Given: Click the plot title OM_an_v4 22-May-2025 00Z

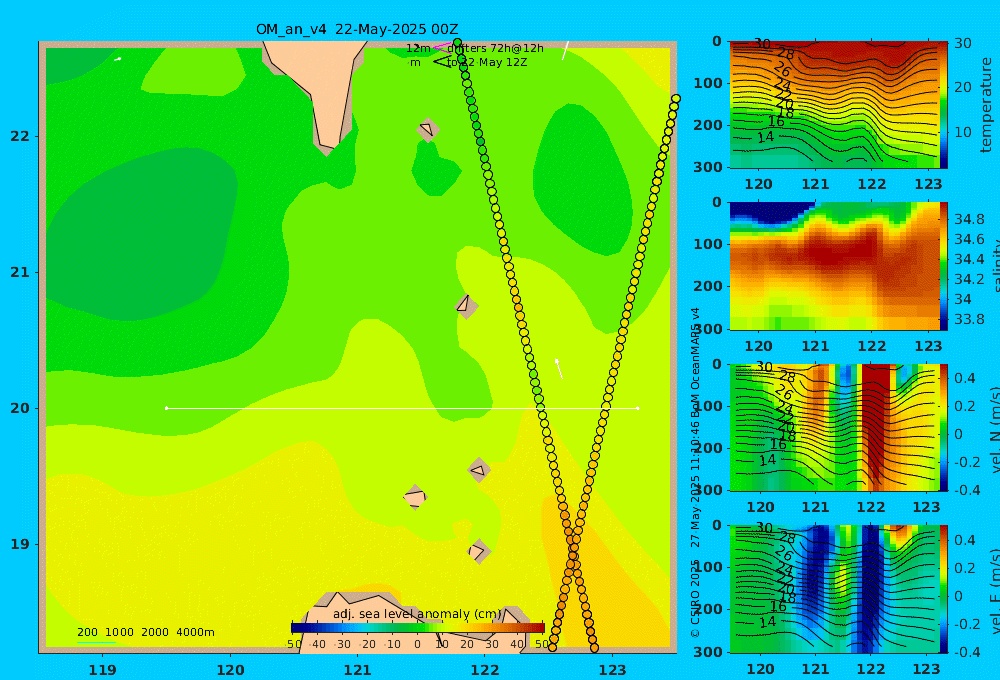Looking at the screenshot, I should (x=357, y=29).
